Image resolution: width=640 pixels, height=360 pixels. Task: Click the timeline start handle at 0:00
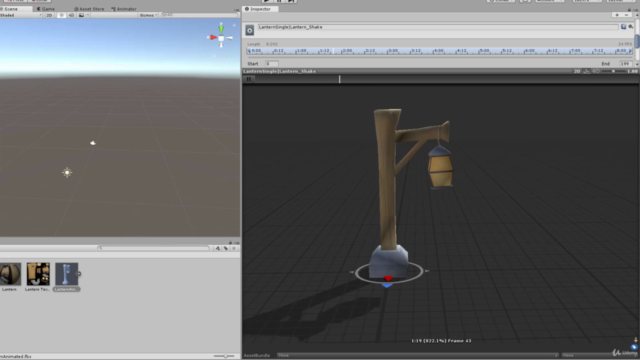249,51
